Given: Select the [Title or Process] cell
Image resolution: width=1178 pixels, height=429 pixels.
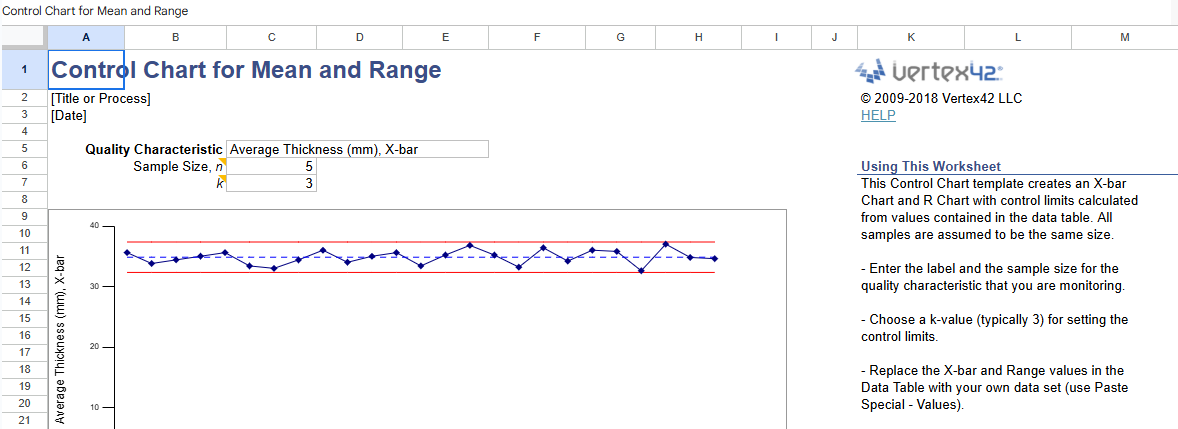Looking at the screenshot, I should pyautogui.click(x=100, y=99).
